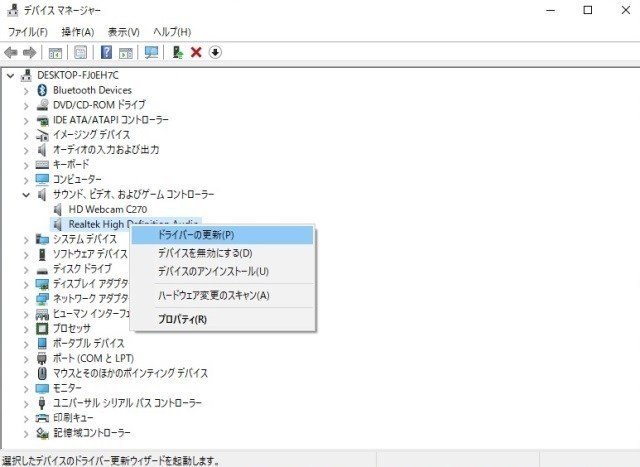Select the ディスプレイ アダプター tree row
Image resolution: width=640 pixels, height=467 pixels.
tap(83, 283)
